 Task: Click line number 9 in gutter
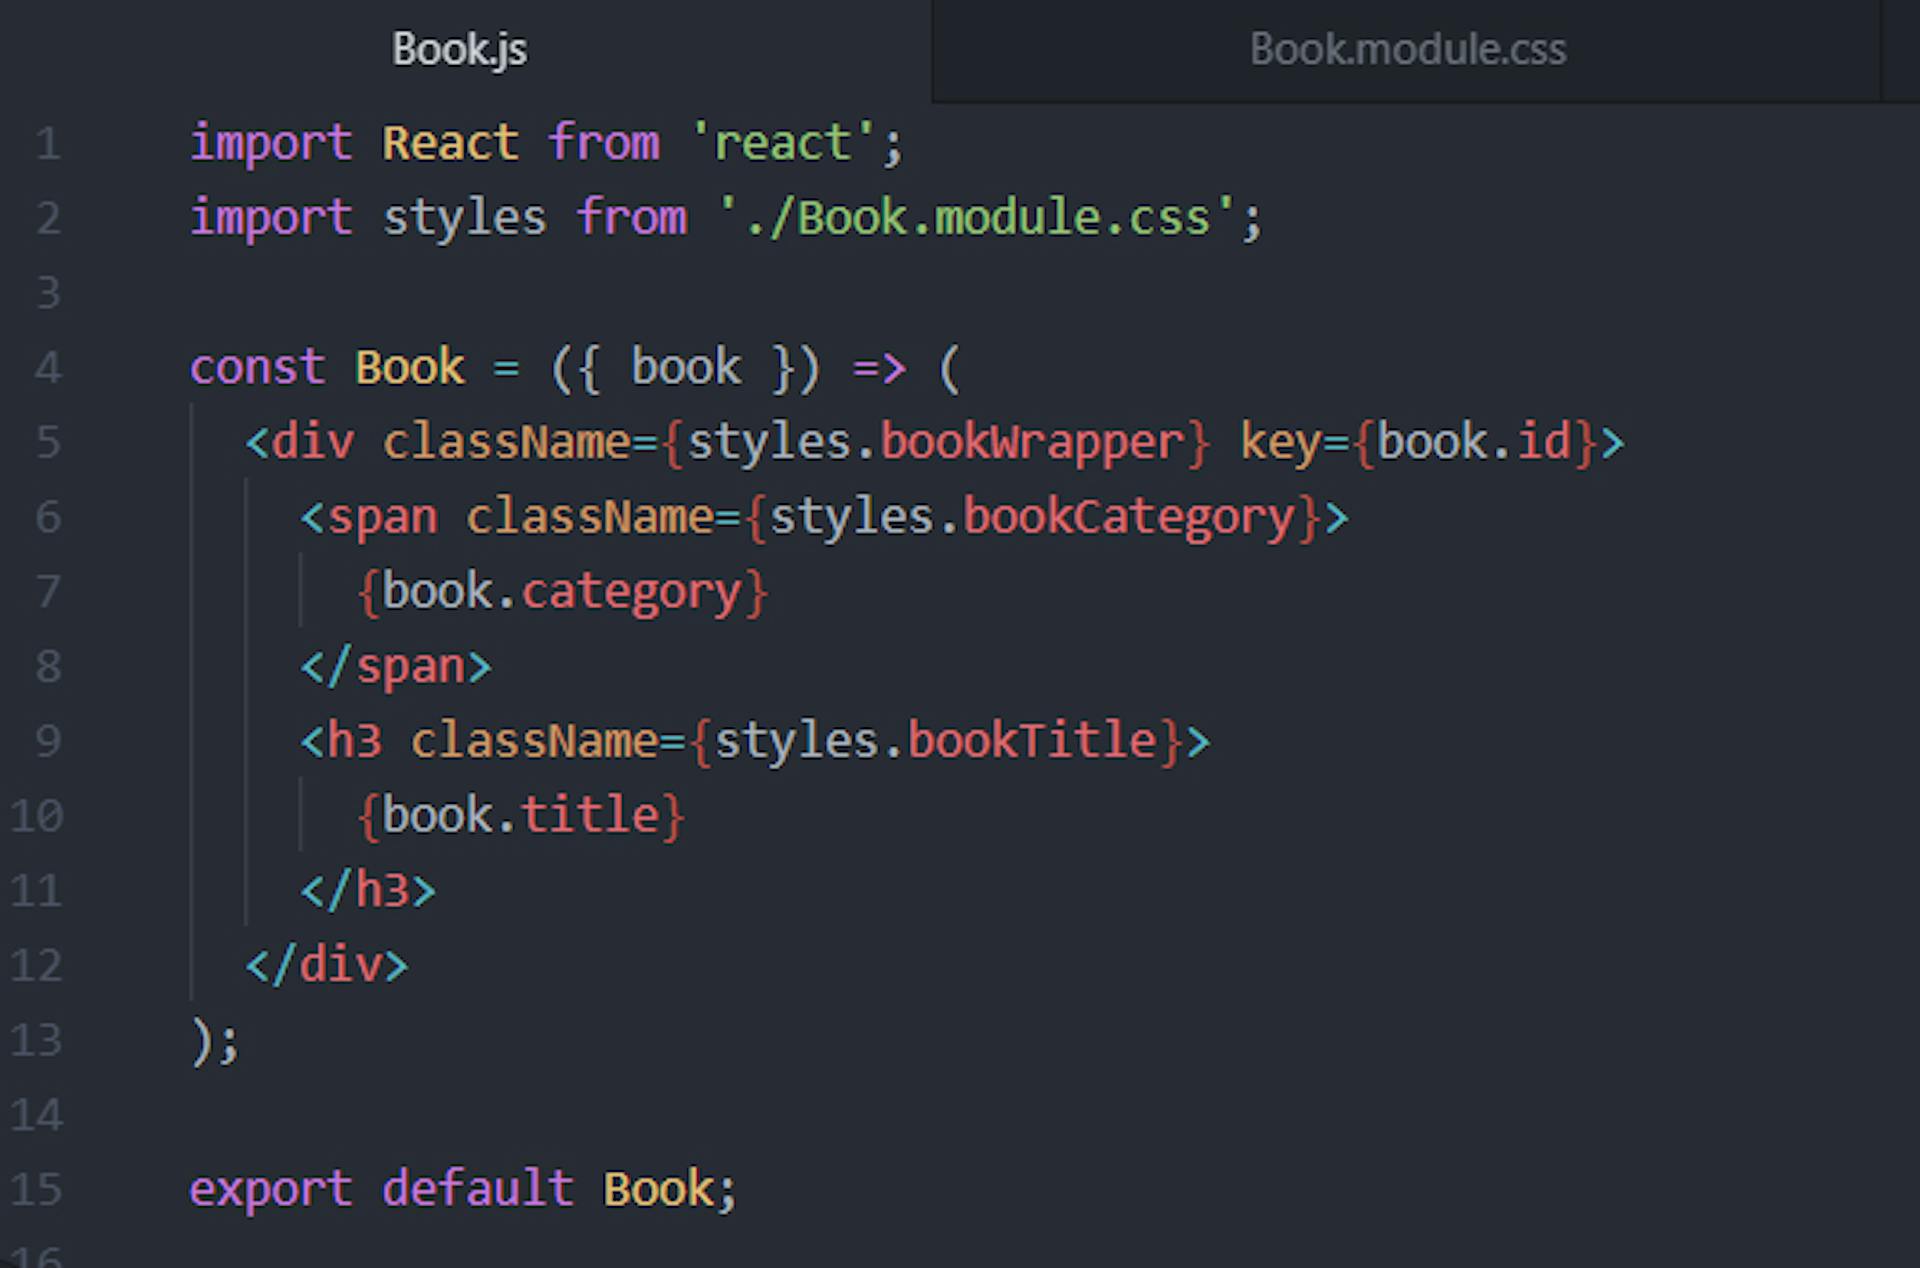(x=47, y=741)
